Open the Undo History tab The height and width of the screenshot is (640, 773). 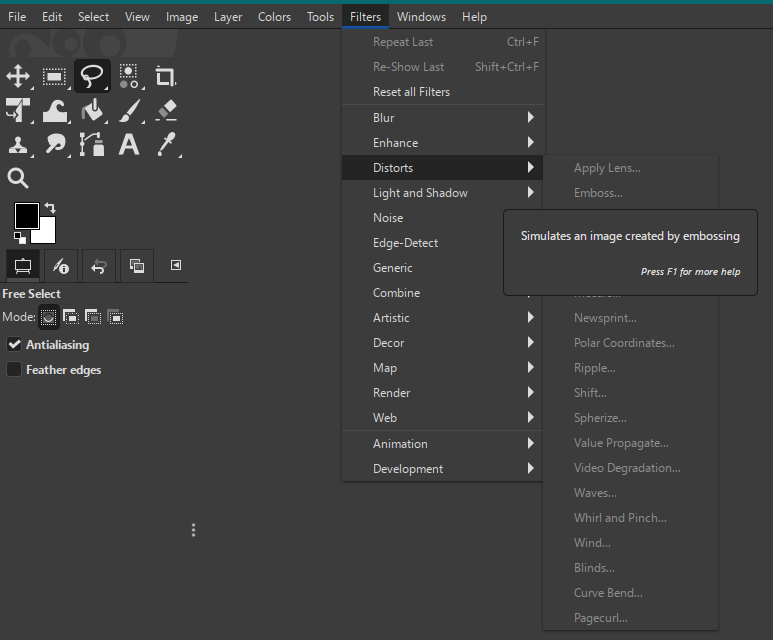coord(99,266)
